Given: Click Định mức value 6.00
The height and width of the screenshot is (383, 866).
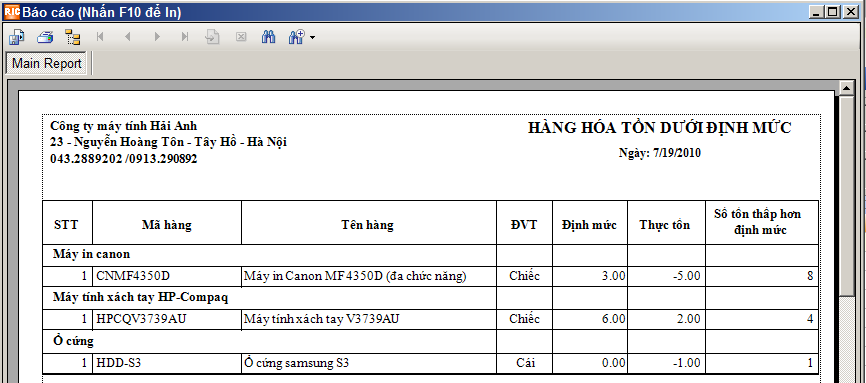Looking at the screenshot, I should click(614, 319).
